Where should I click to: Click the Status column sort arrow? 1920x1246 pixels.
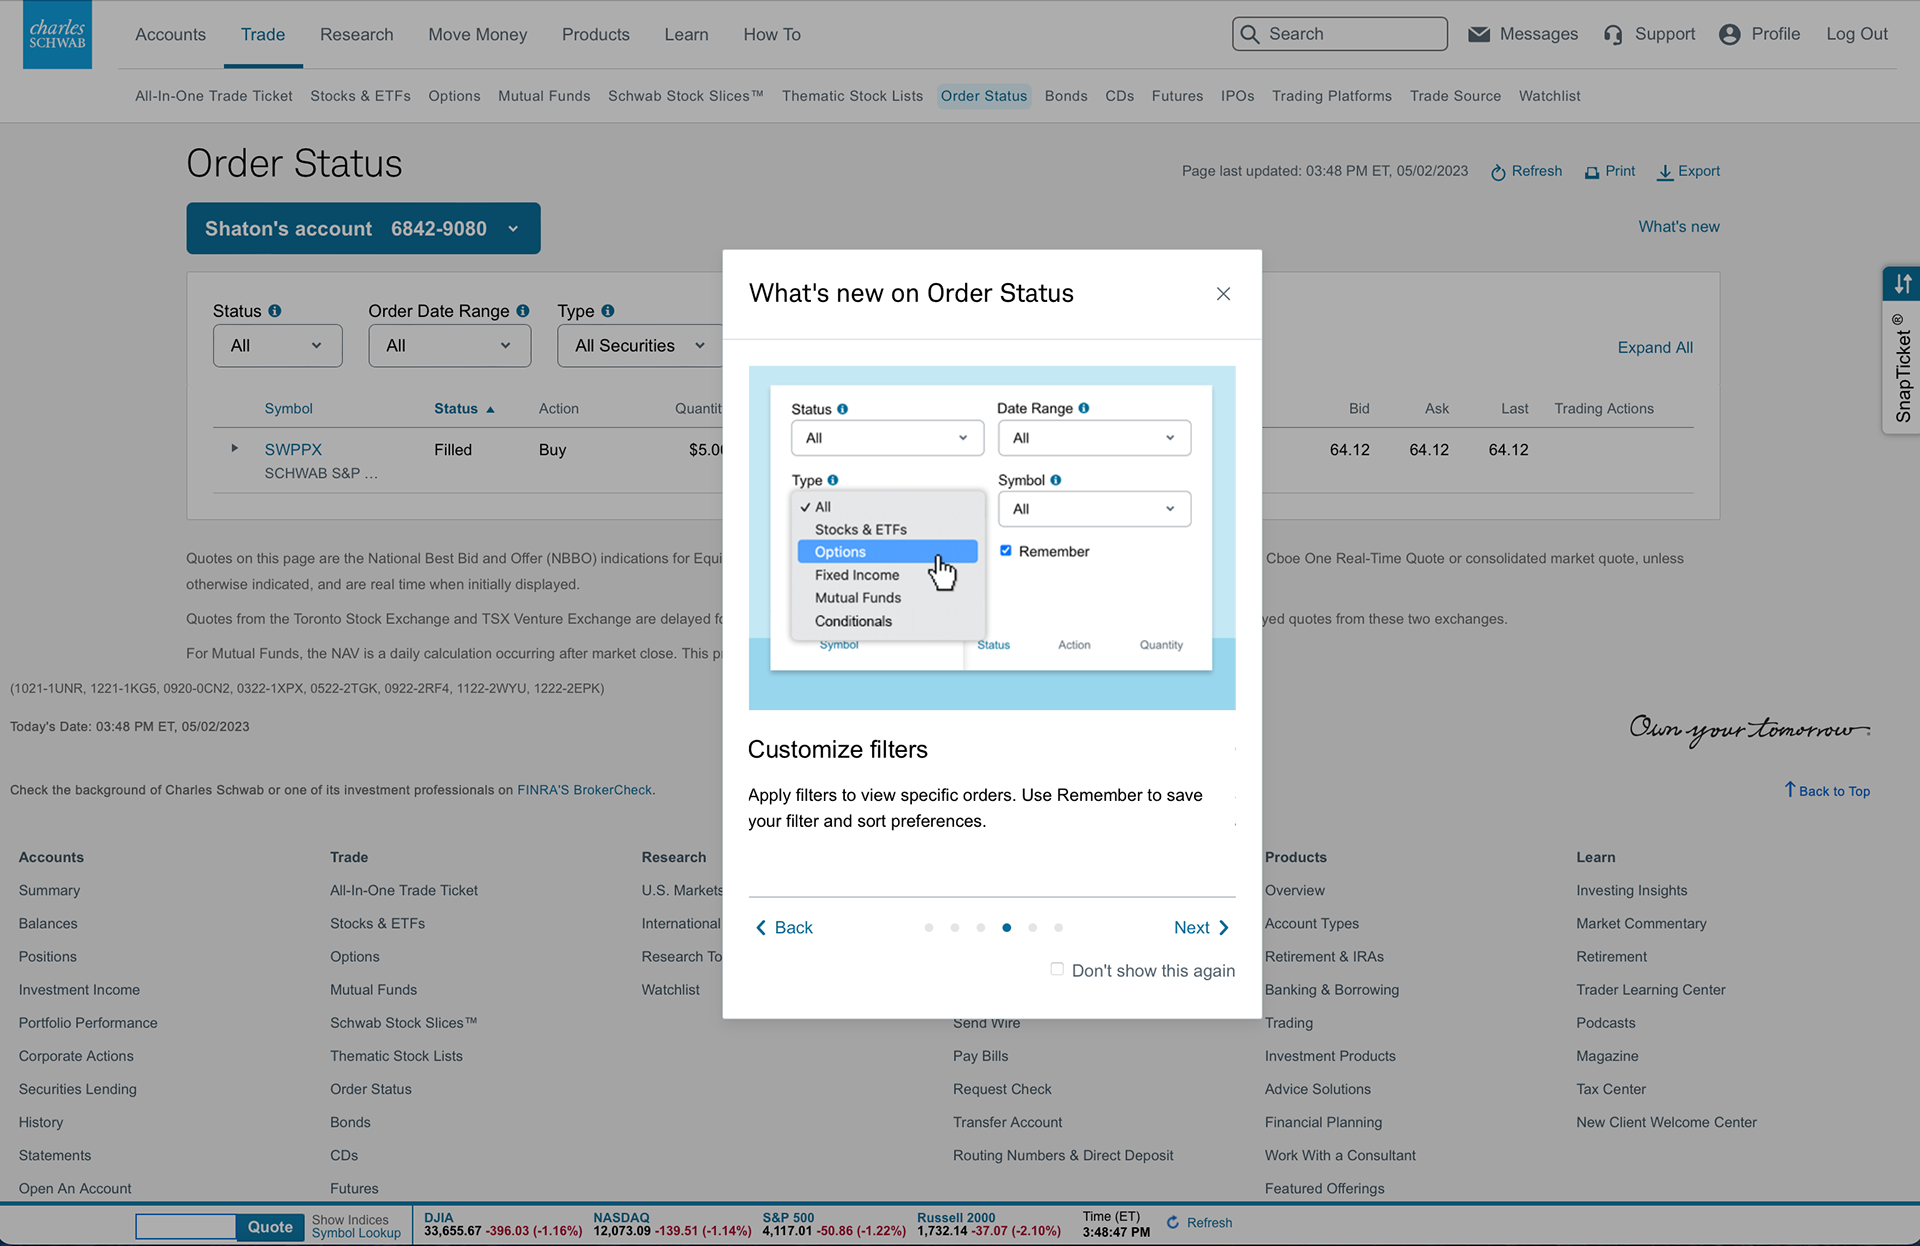(490, 409)
